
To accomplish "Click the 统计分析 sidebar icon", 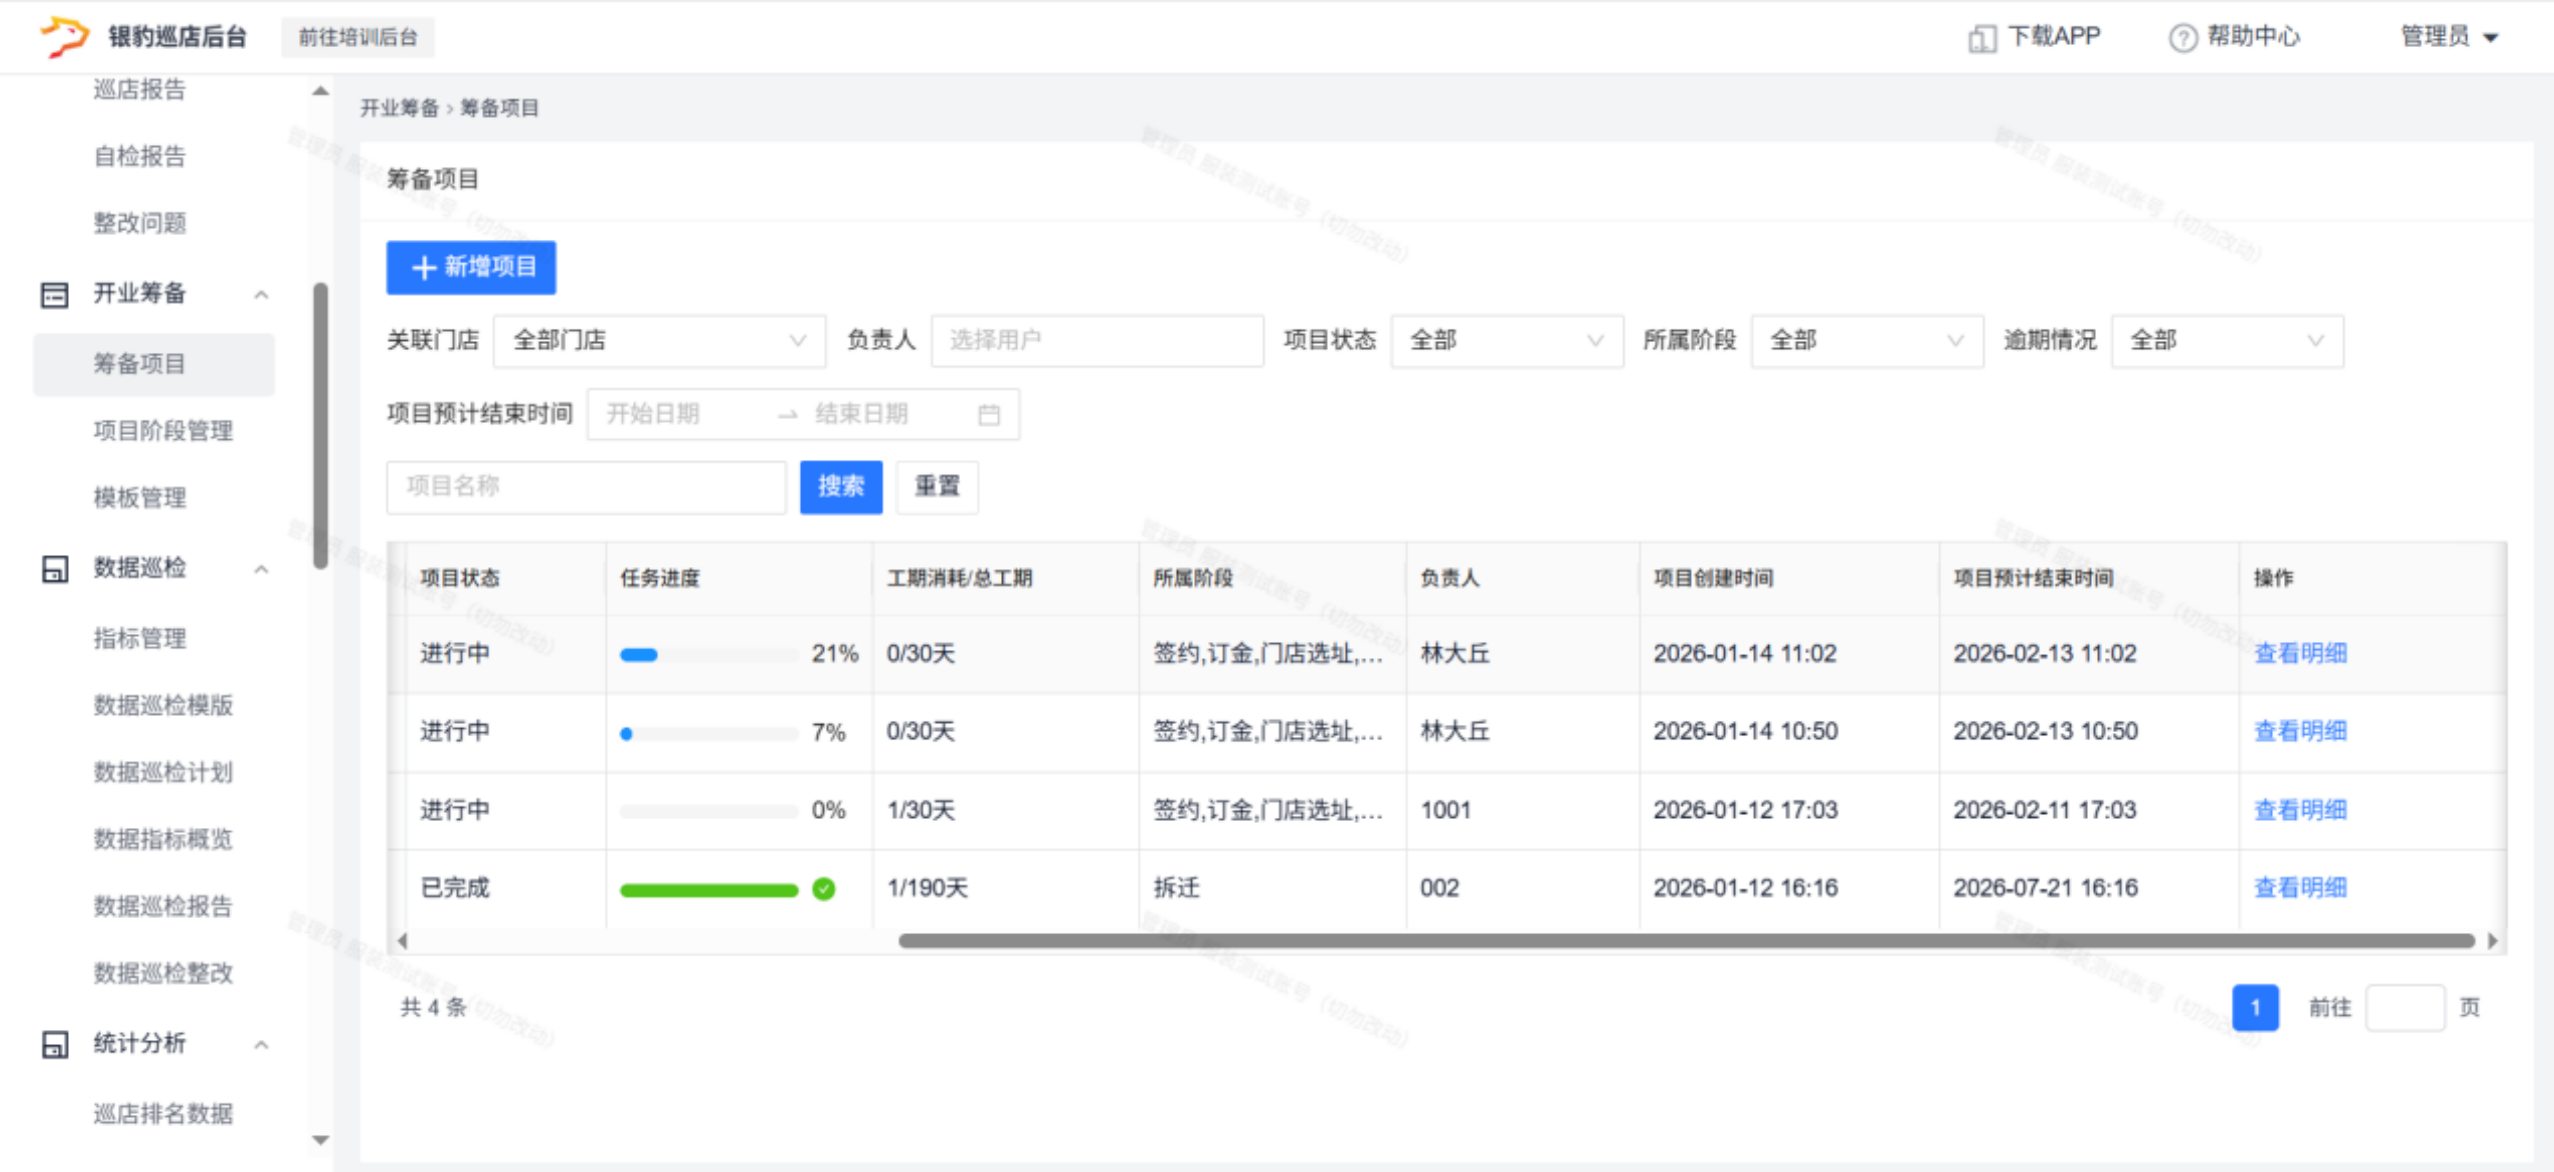I will pyautogui.click(x=54, y=1043).
